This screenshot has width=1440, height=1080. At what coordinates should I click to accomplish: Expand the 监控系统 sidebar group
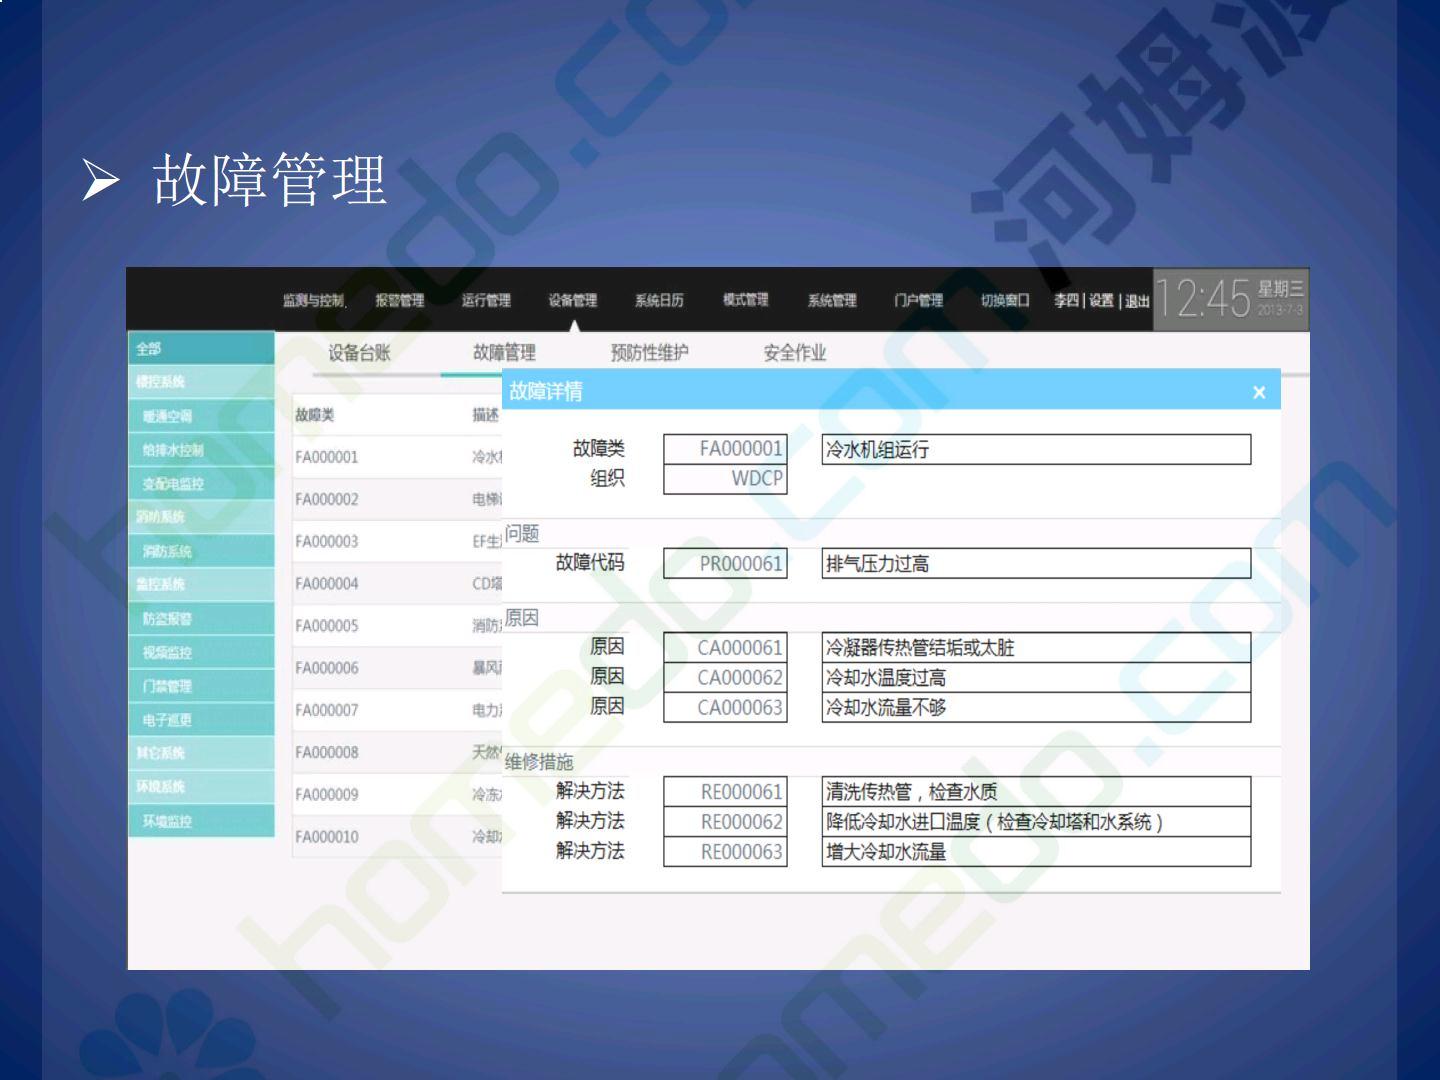pyautogui.click(x=201, y=584)
